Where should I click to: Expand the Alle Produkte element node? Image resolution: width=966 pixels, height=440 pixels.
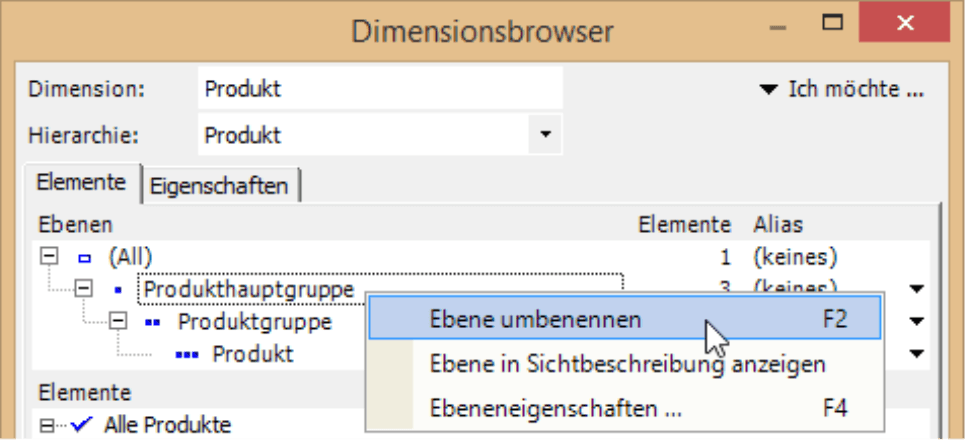pyautogui.click(x=47, y=426)
